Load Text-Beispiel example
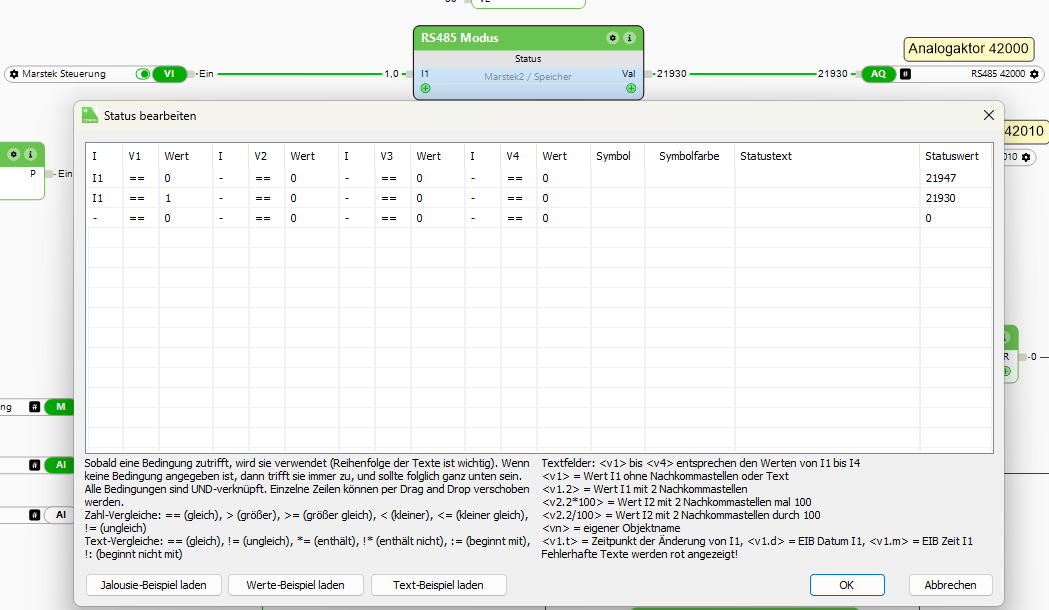 click(x=438, y=585)
